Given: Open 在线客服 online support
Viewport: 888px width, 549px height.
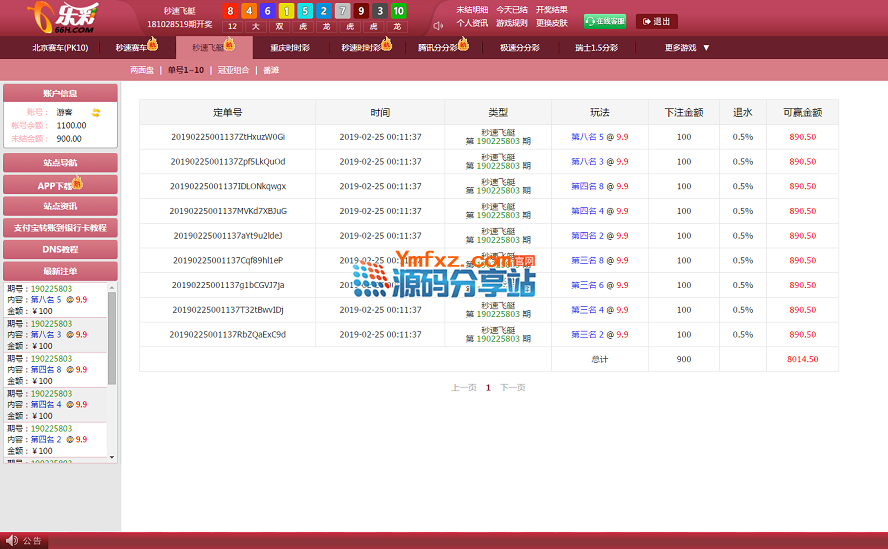Looking at the screenshot, I should pos(605,21).
